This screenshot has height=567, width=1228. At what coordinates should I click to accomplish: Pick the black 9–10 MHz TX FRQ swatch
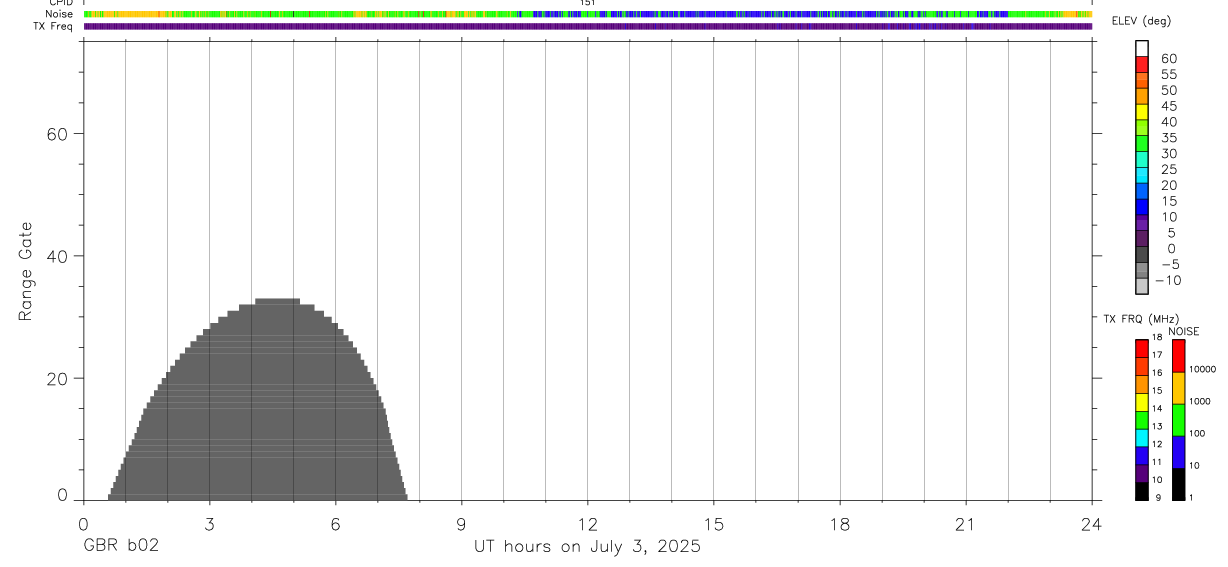coord(1142,491)
